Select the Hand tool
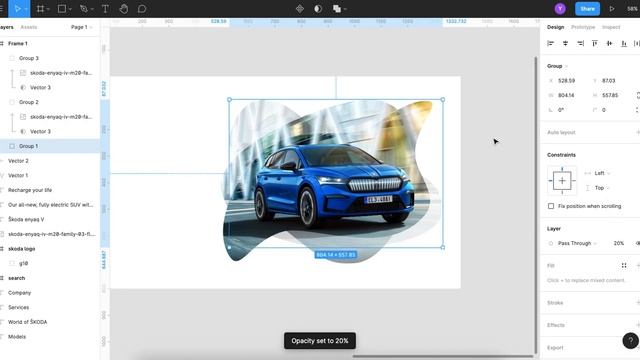 tap(124, 9)
